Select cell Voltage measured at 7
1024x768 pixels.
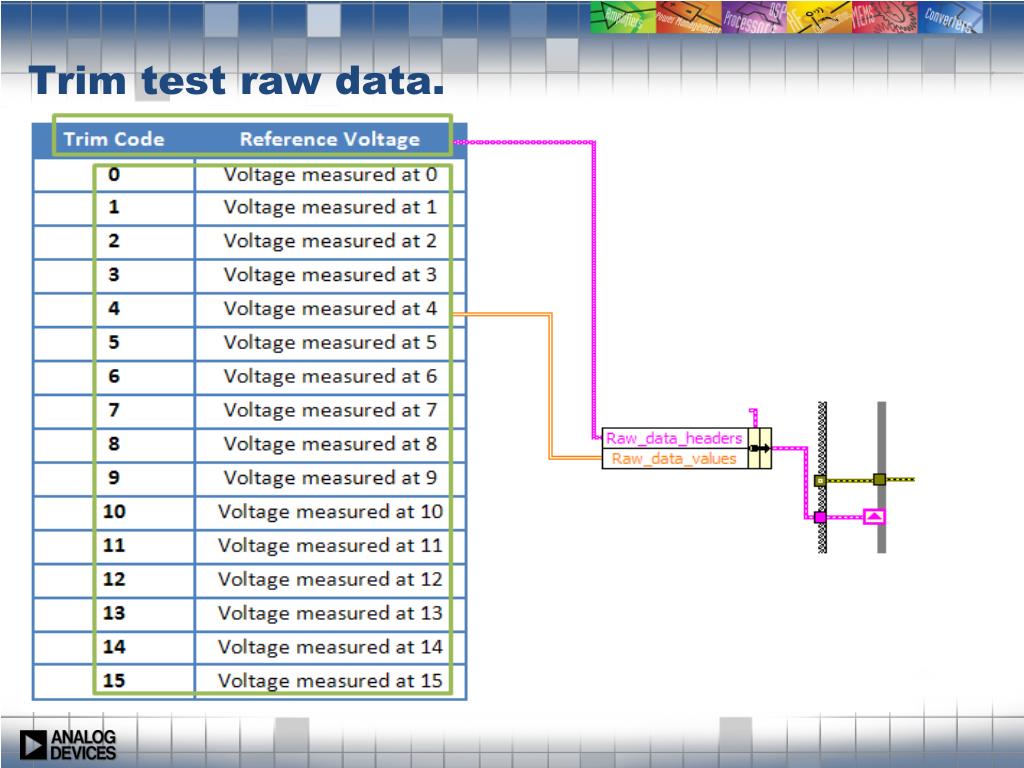pos(330,411)
